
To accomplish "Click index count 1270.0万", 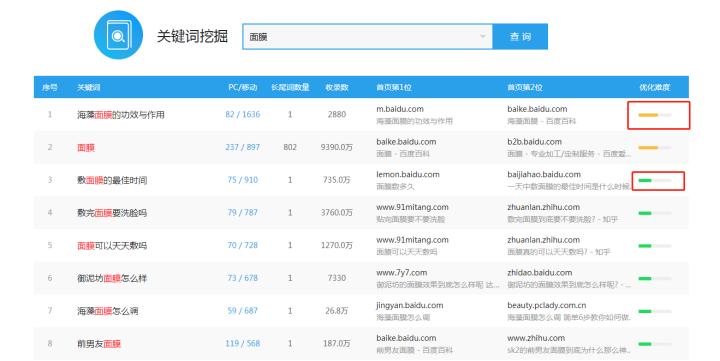I will tap(337, 245).
